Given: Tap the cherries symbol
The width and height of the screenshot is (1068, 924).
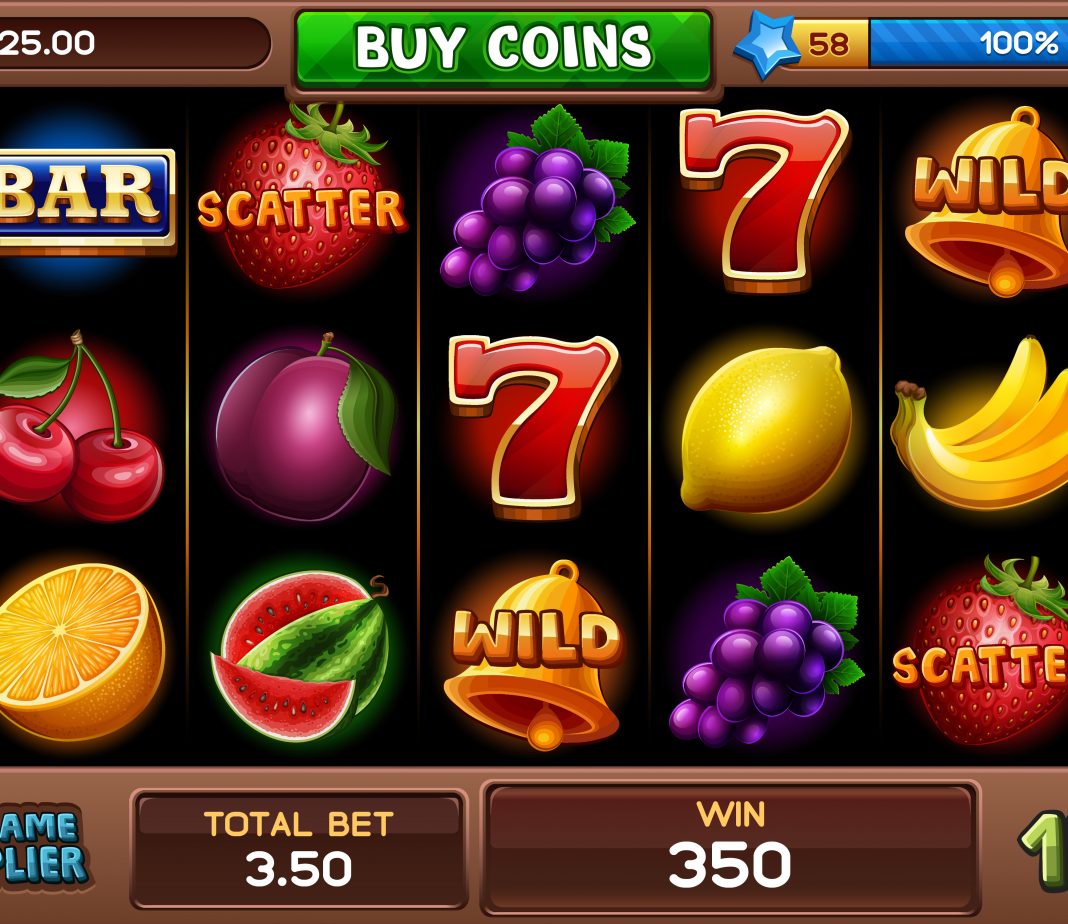Looking at the screenshot, I should (x=80, y=426).
